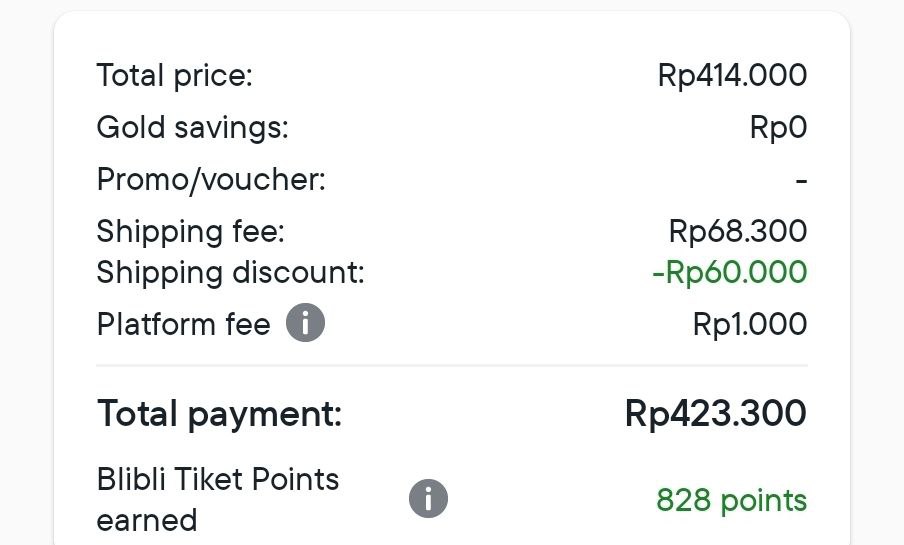Click the Platform fee text label
The height and width of the screenshot is (545, 904).
[x=183, y=324]
